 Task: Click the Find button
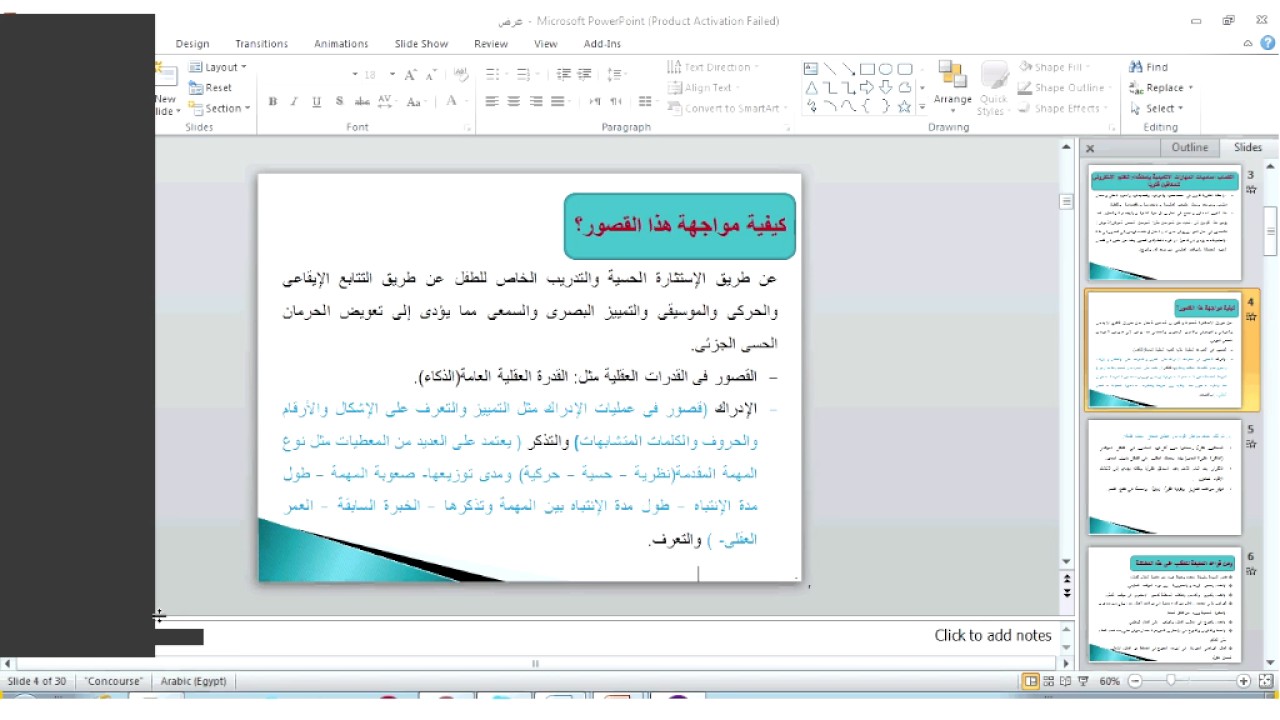pos(1149,67)
